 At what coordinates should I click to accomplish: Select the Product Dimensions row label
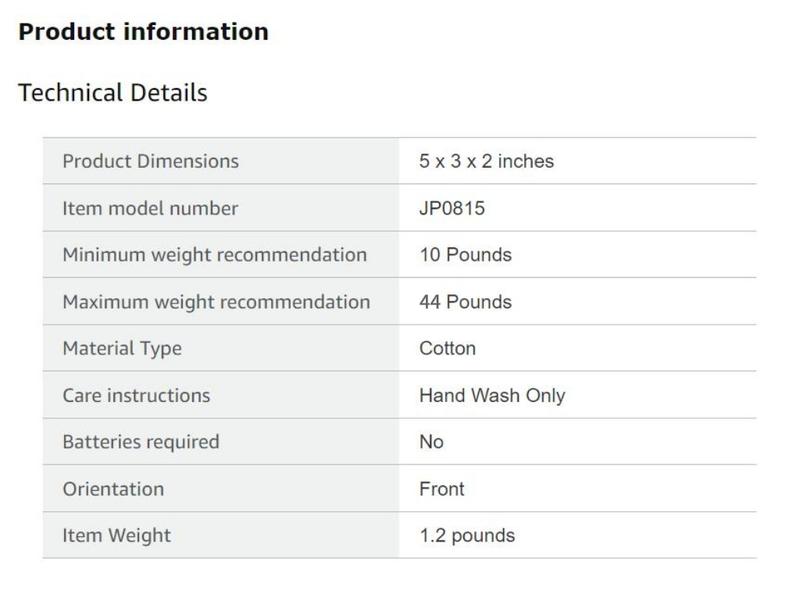[150, 161]
